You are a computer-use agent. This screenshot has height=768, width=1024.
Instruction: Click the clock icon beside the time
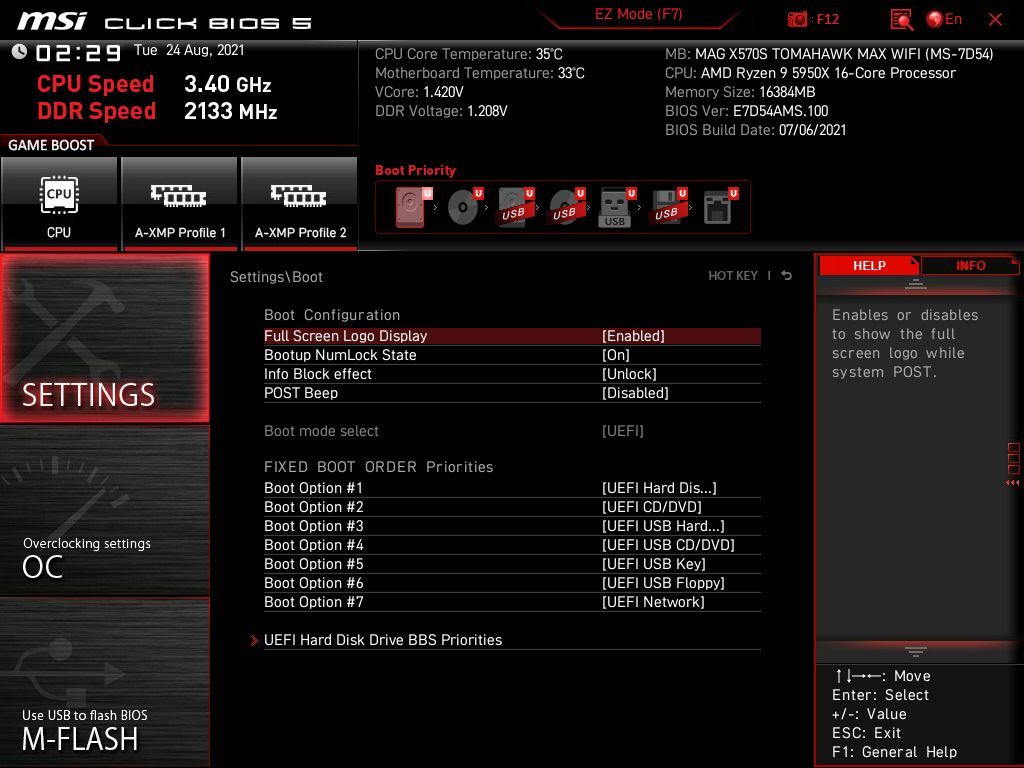[19, 52]
